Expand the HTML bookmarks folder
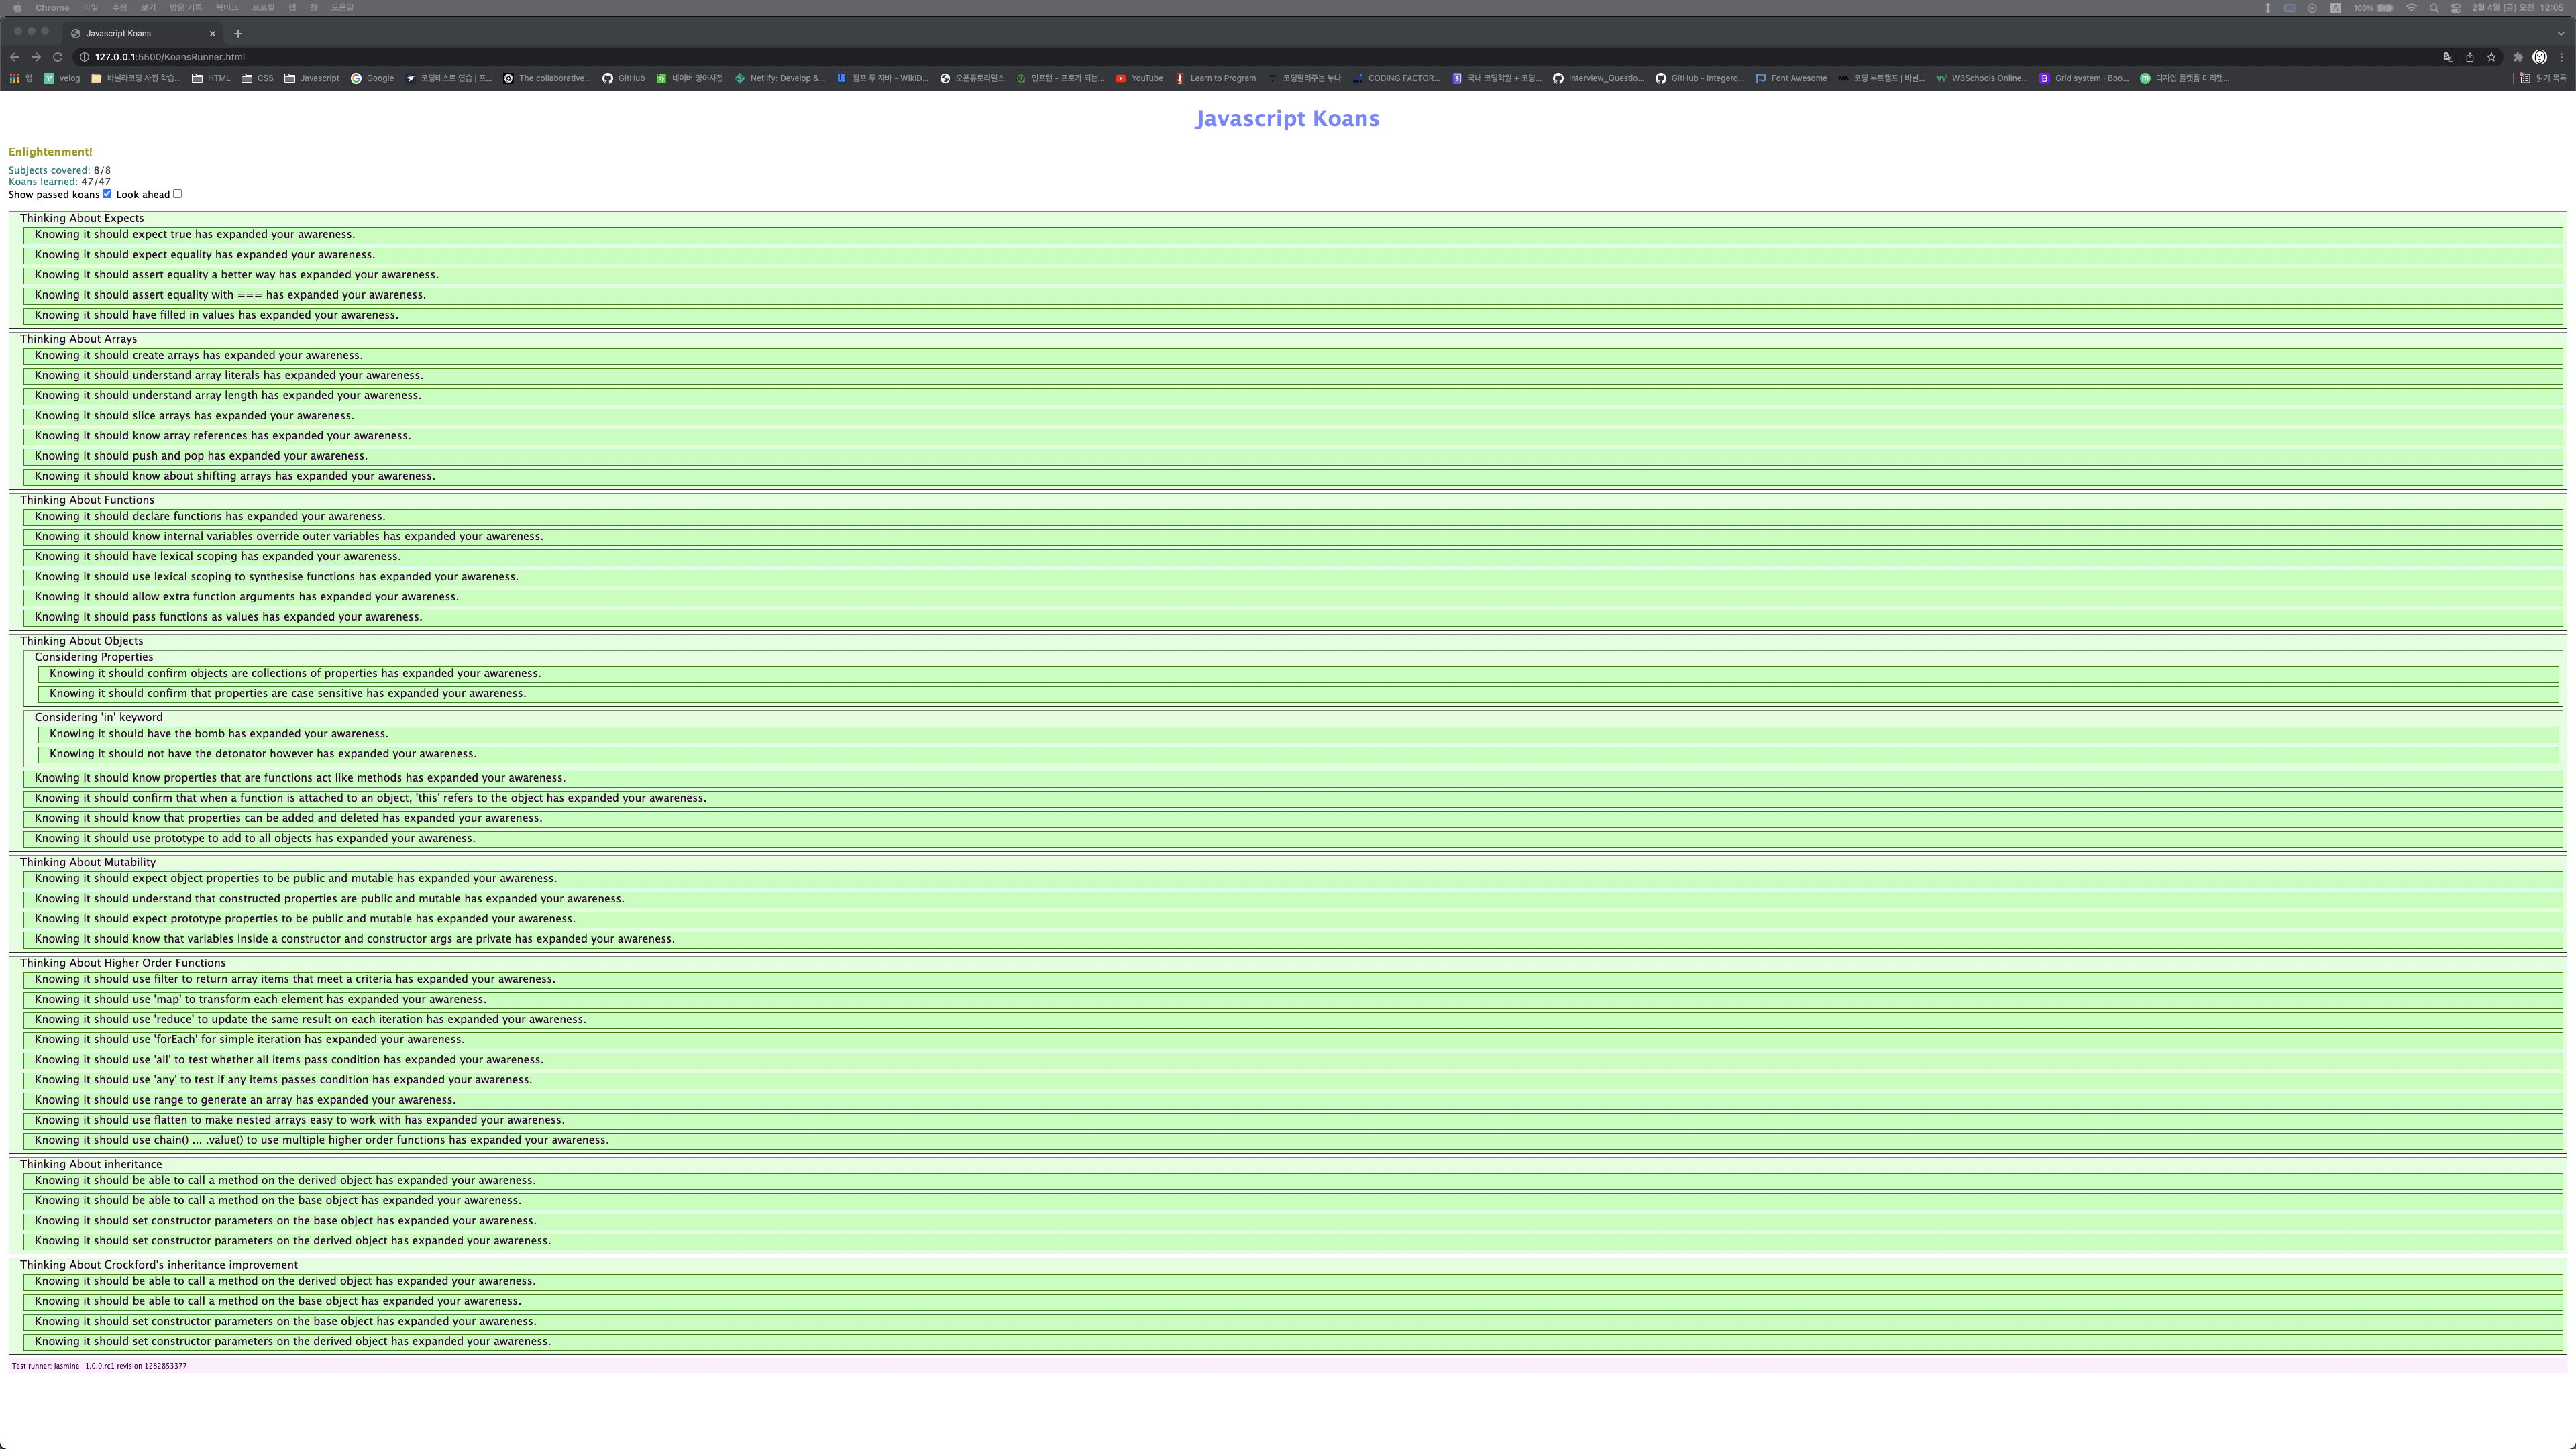 click(x=211, y=78)
